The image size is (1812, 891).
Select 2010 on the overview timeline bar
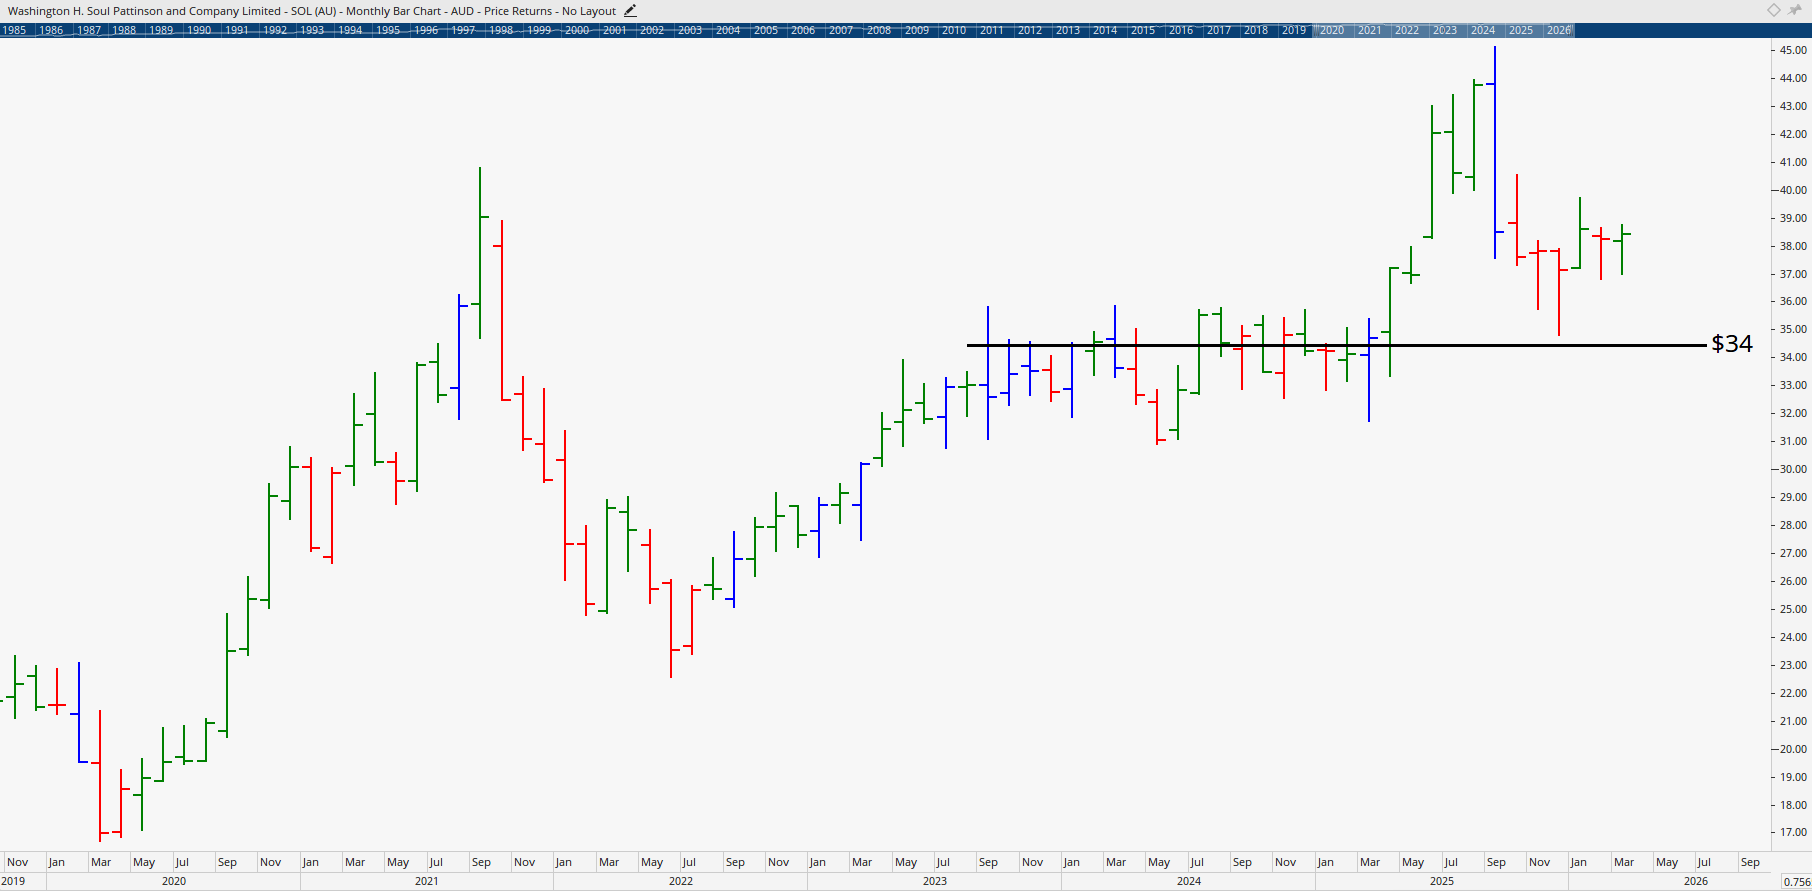coord(954,30)
